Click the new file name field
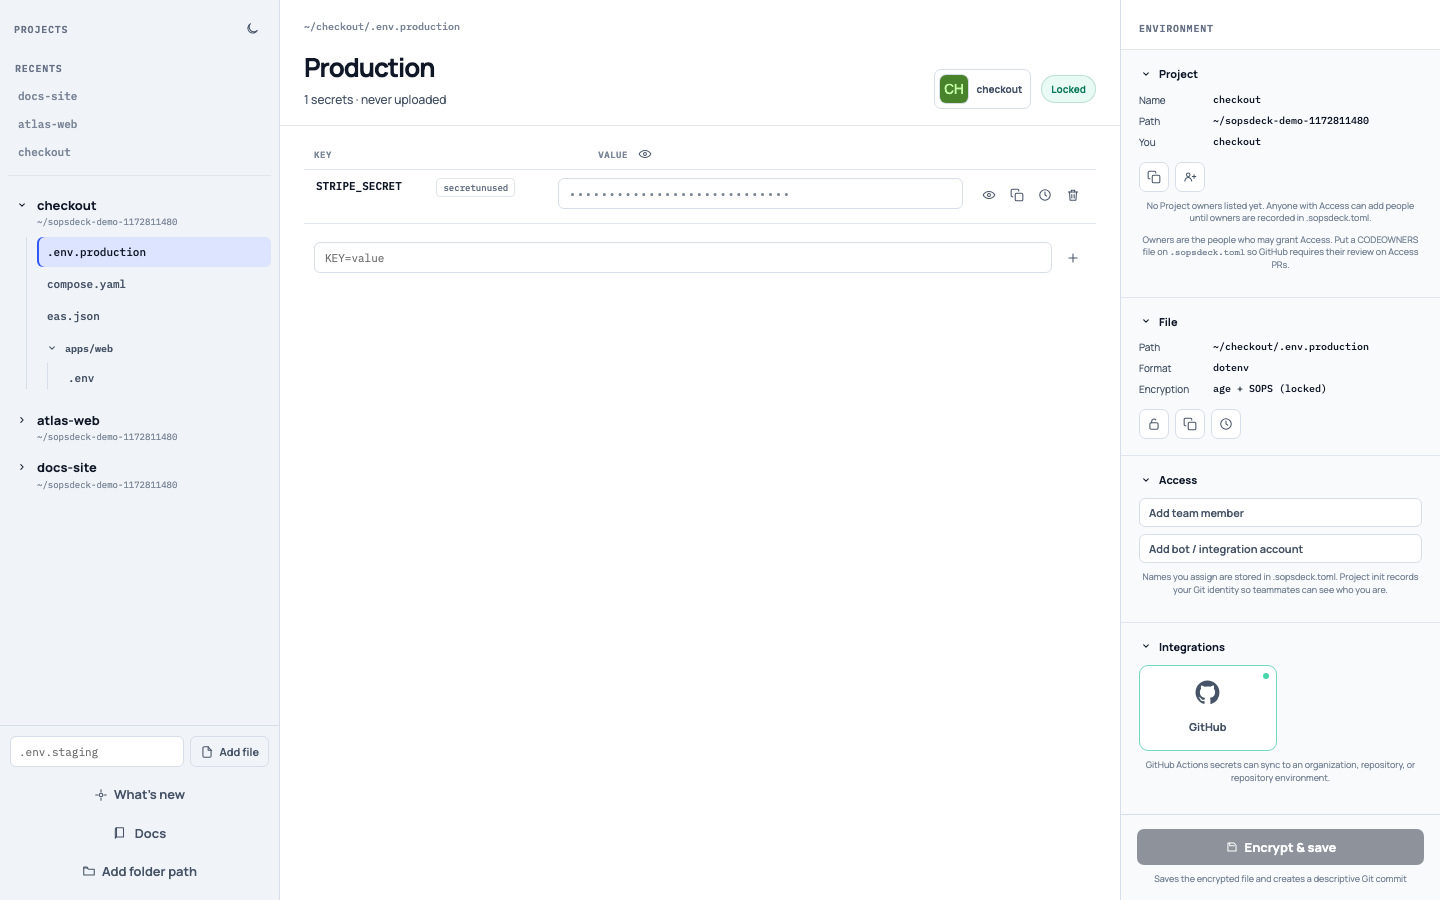This screenshot has width=1440, height=900. [97, 752]
